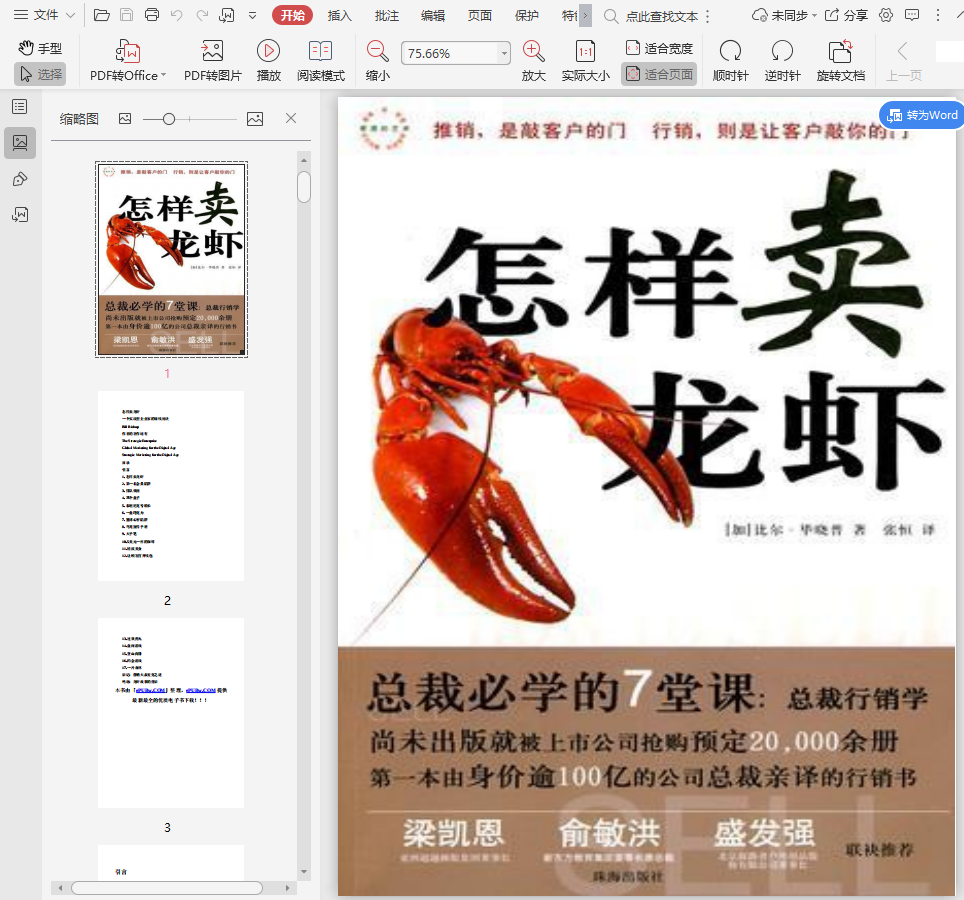
Task: Start slideshow with the 播放 icon
Action: (268, 53)
